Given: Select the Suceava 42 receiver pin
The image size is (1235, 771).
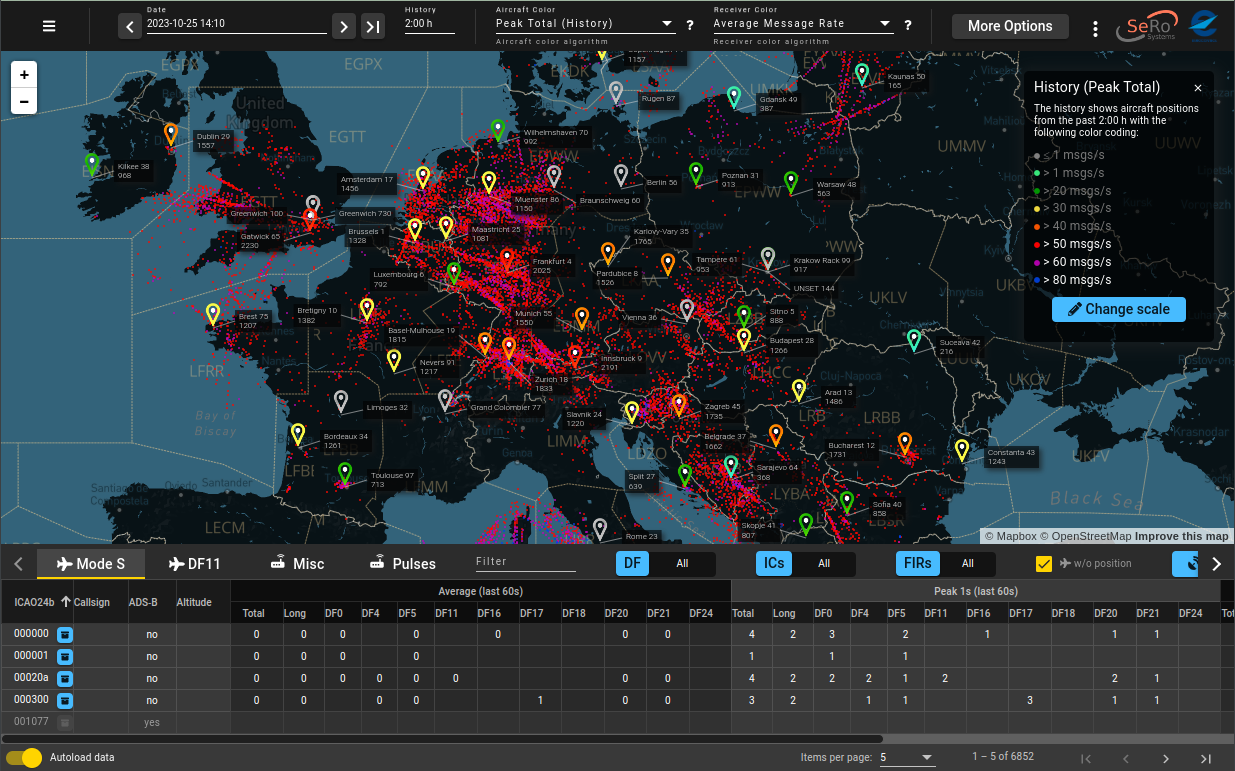Looking at the screenshot, I should click(x=914, y=340).
